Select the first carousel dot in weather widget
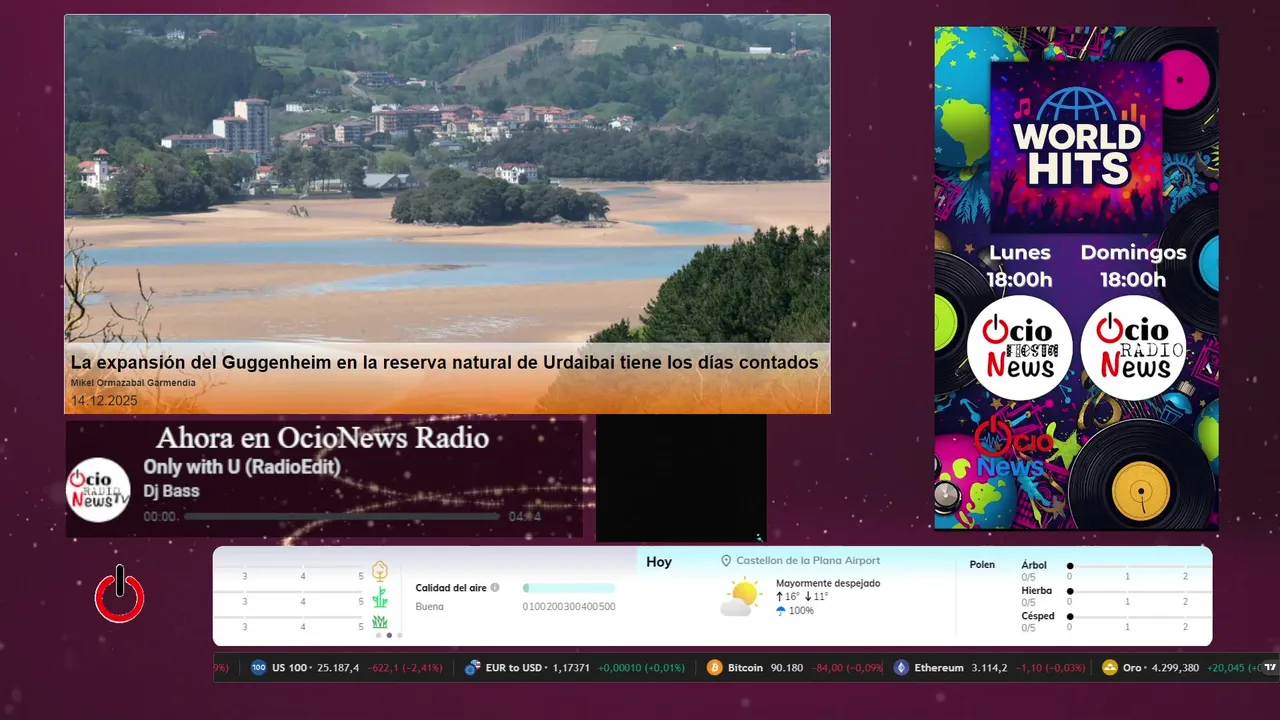Viewport: 1280px width, 720px height. [x=378, y=635]
